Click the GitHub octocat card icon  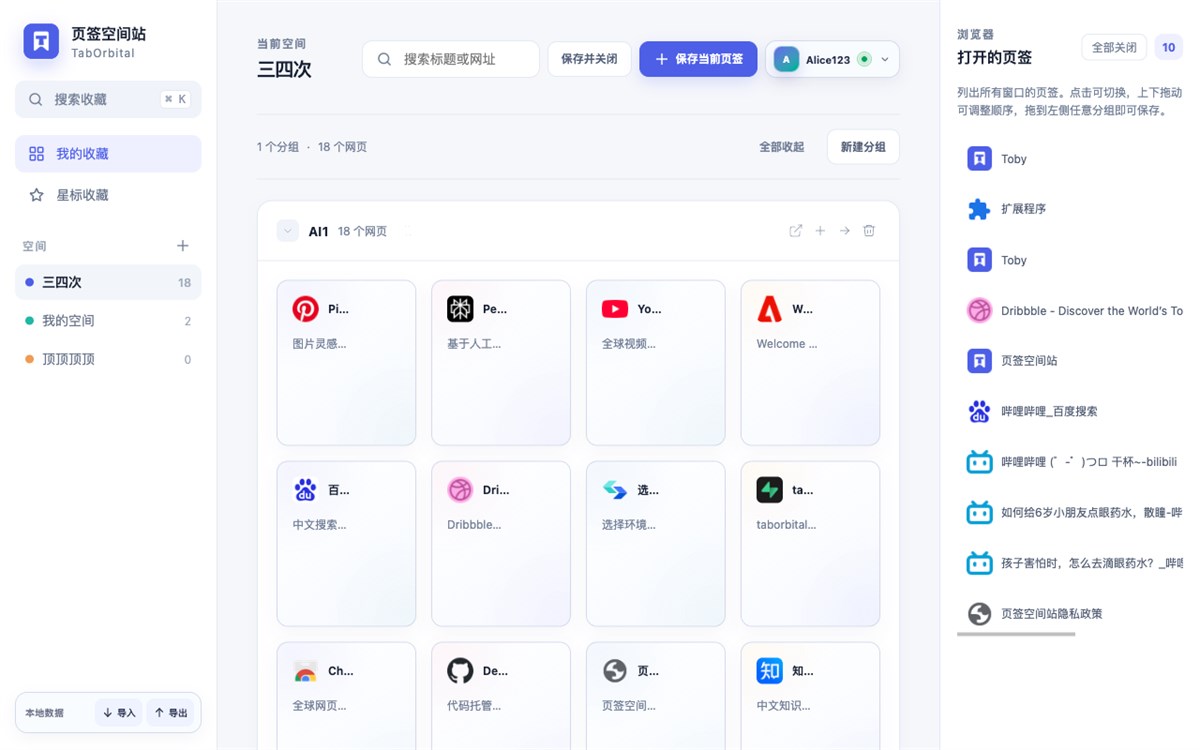pyautogui.click(x=460, y=671)
